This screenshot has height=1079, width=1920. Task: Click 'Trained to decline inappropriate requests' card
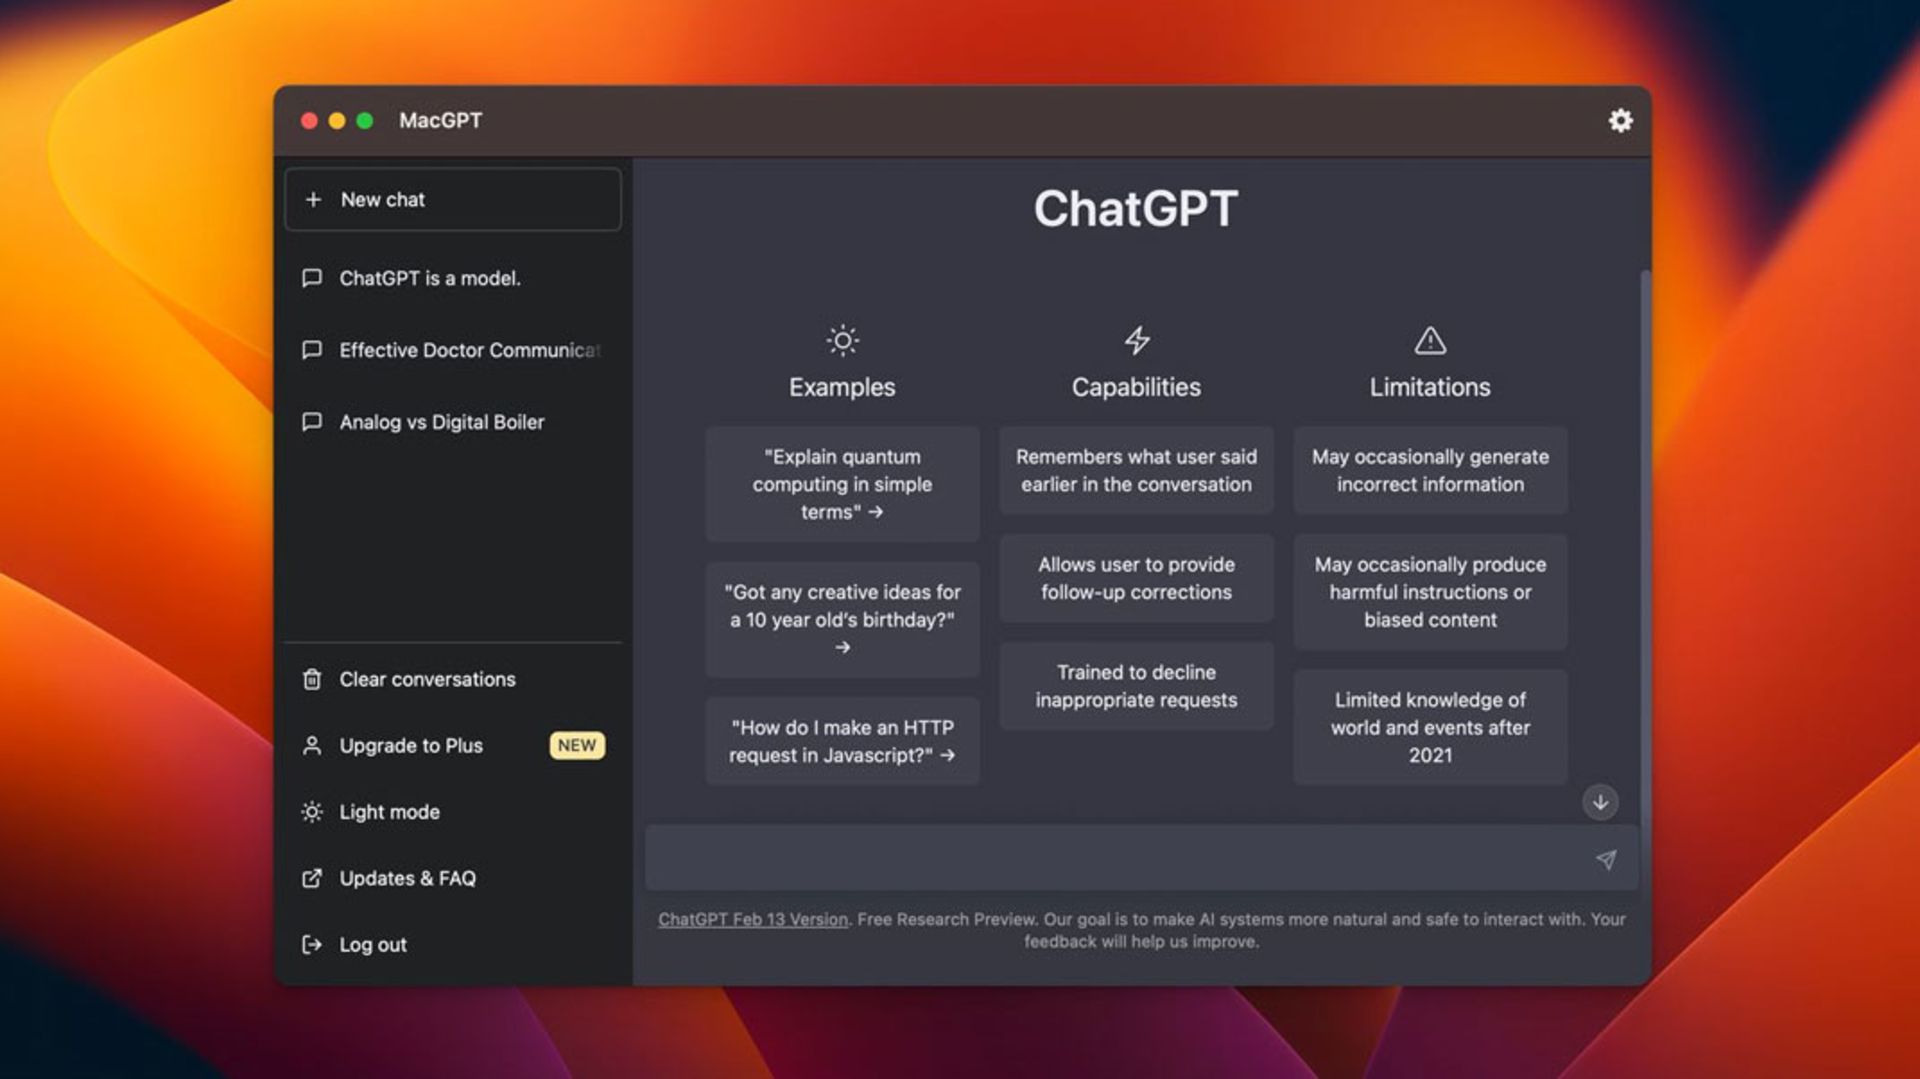[1136, 686]
